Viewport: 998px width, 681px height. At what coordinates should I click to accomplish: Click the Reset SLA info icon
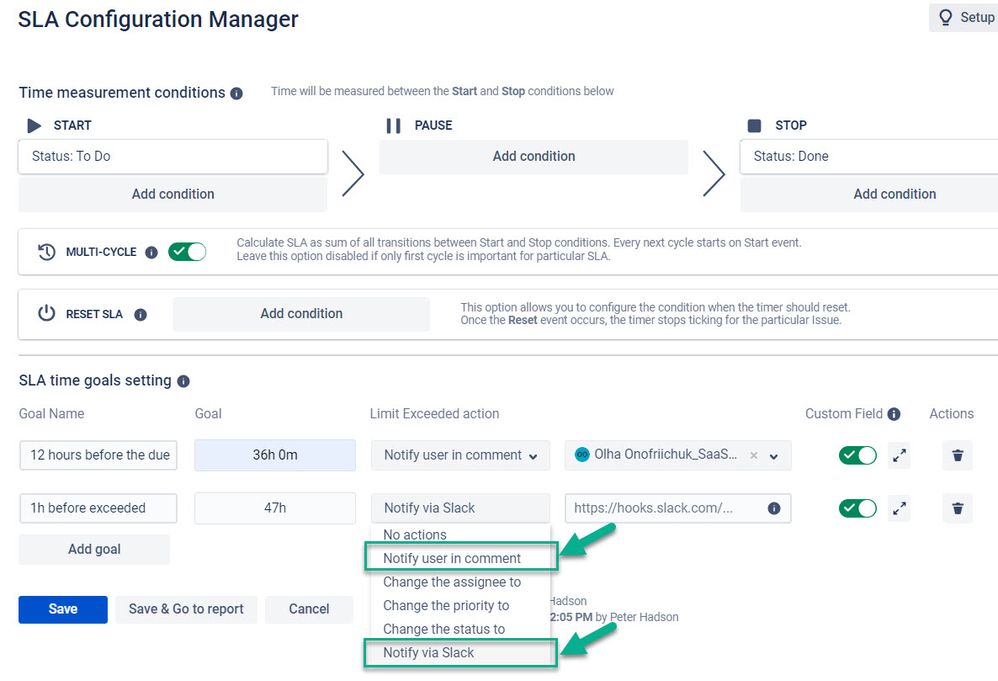[x=141, y=314]
